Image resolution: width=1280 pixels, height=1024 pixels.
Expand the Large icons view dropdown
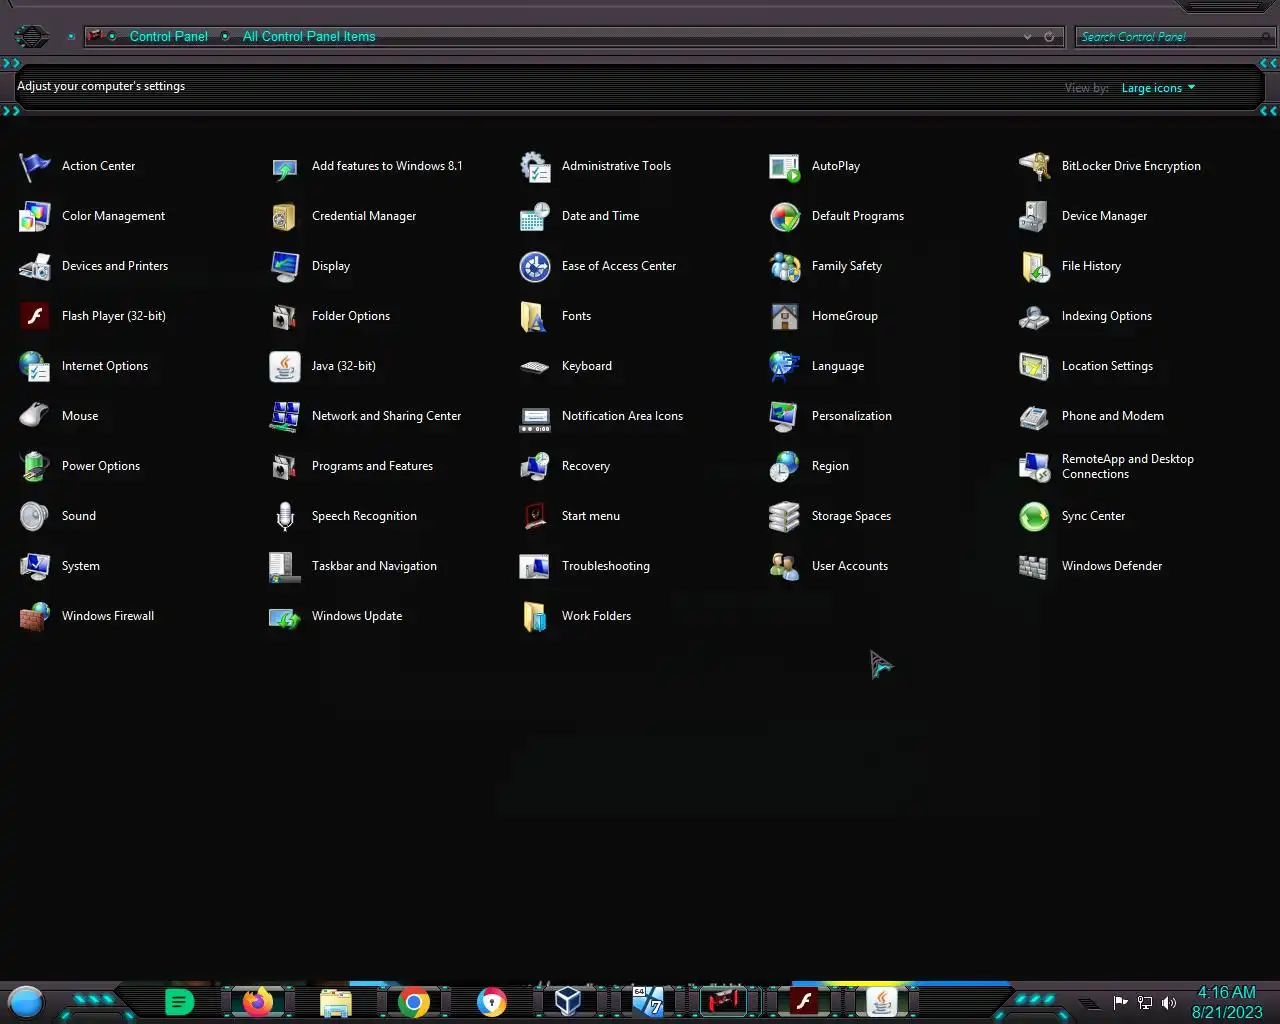click(x=1158, y=88)
